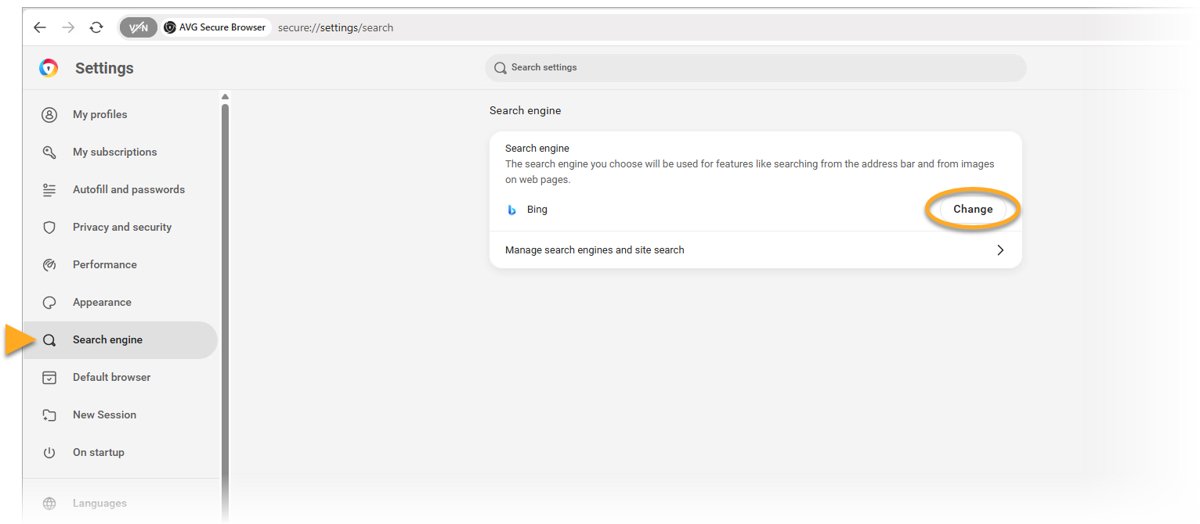1200x524 pixels.
Task: Click the Bing search engine name
Action: point(537,210)
